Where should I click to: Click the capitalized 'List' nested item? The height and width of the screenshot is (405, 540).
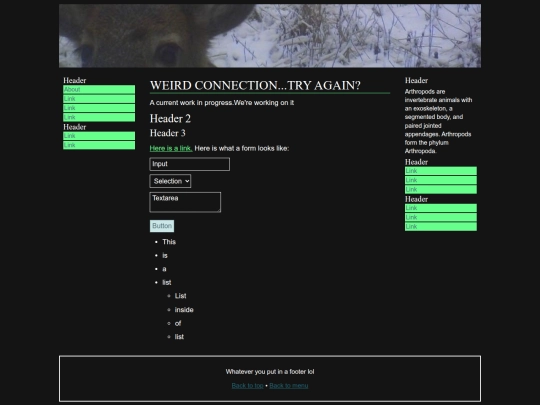[x=180, y=296]
